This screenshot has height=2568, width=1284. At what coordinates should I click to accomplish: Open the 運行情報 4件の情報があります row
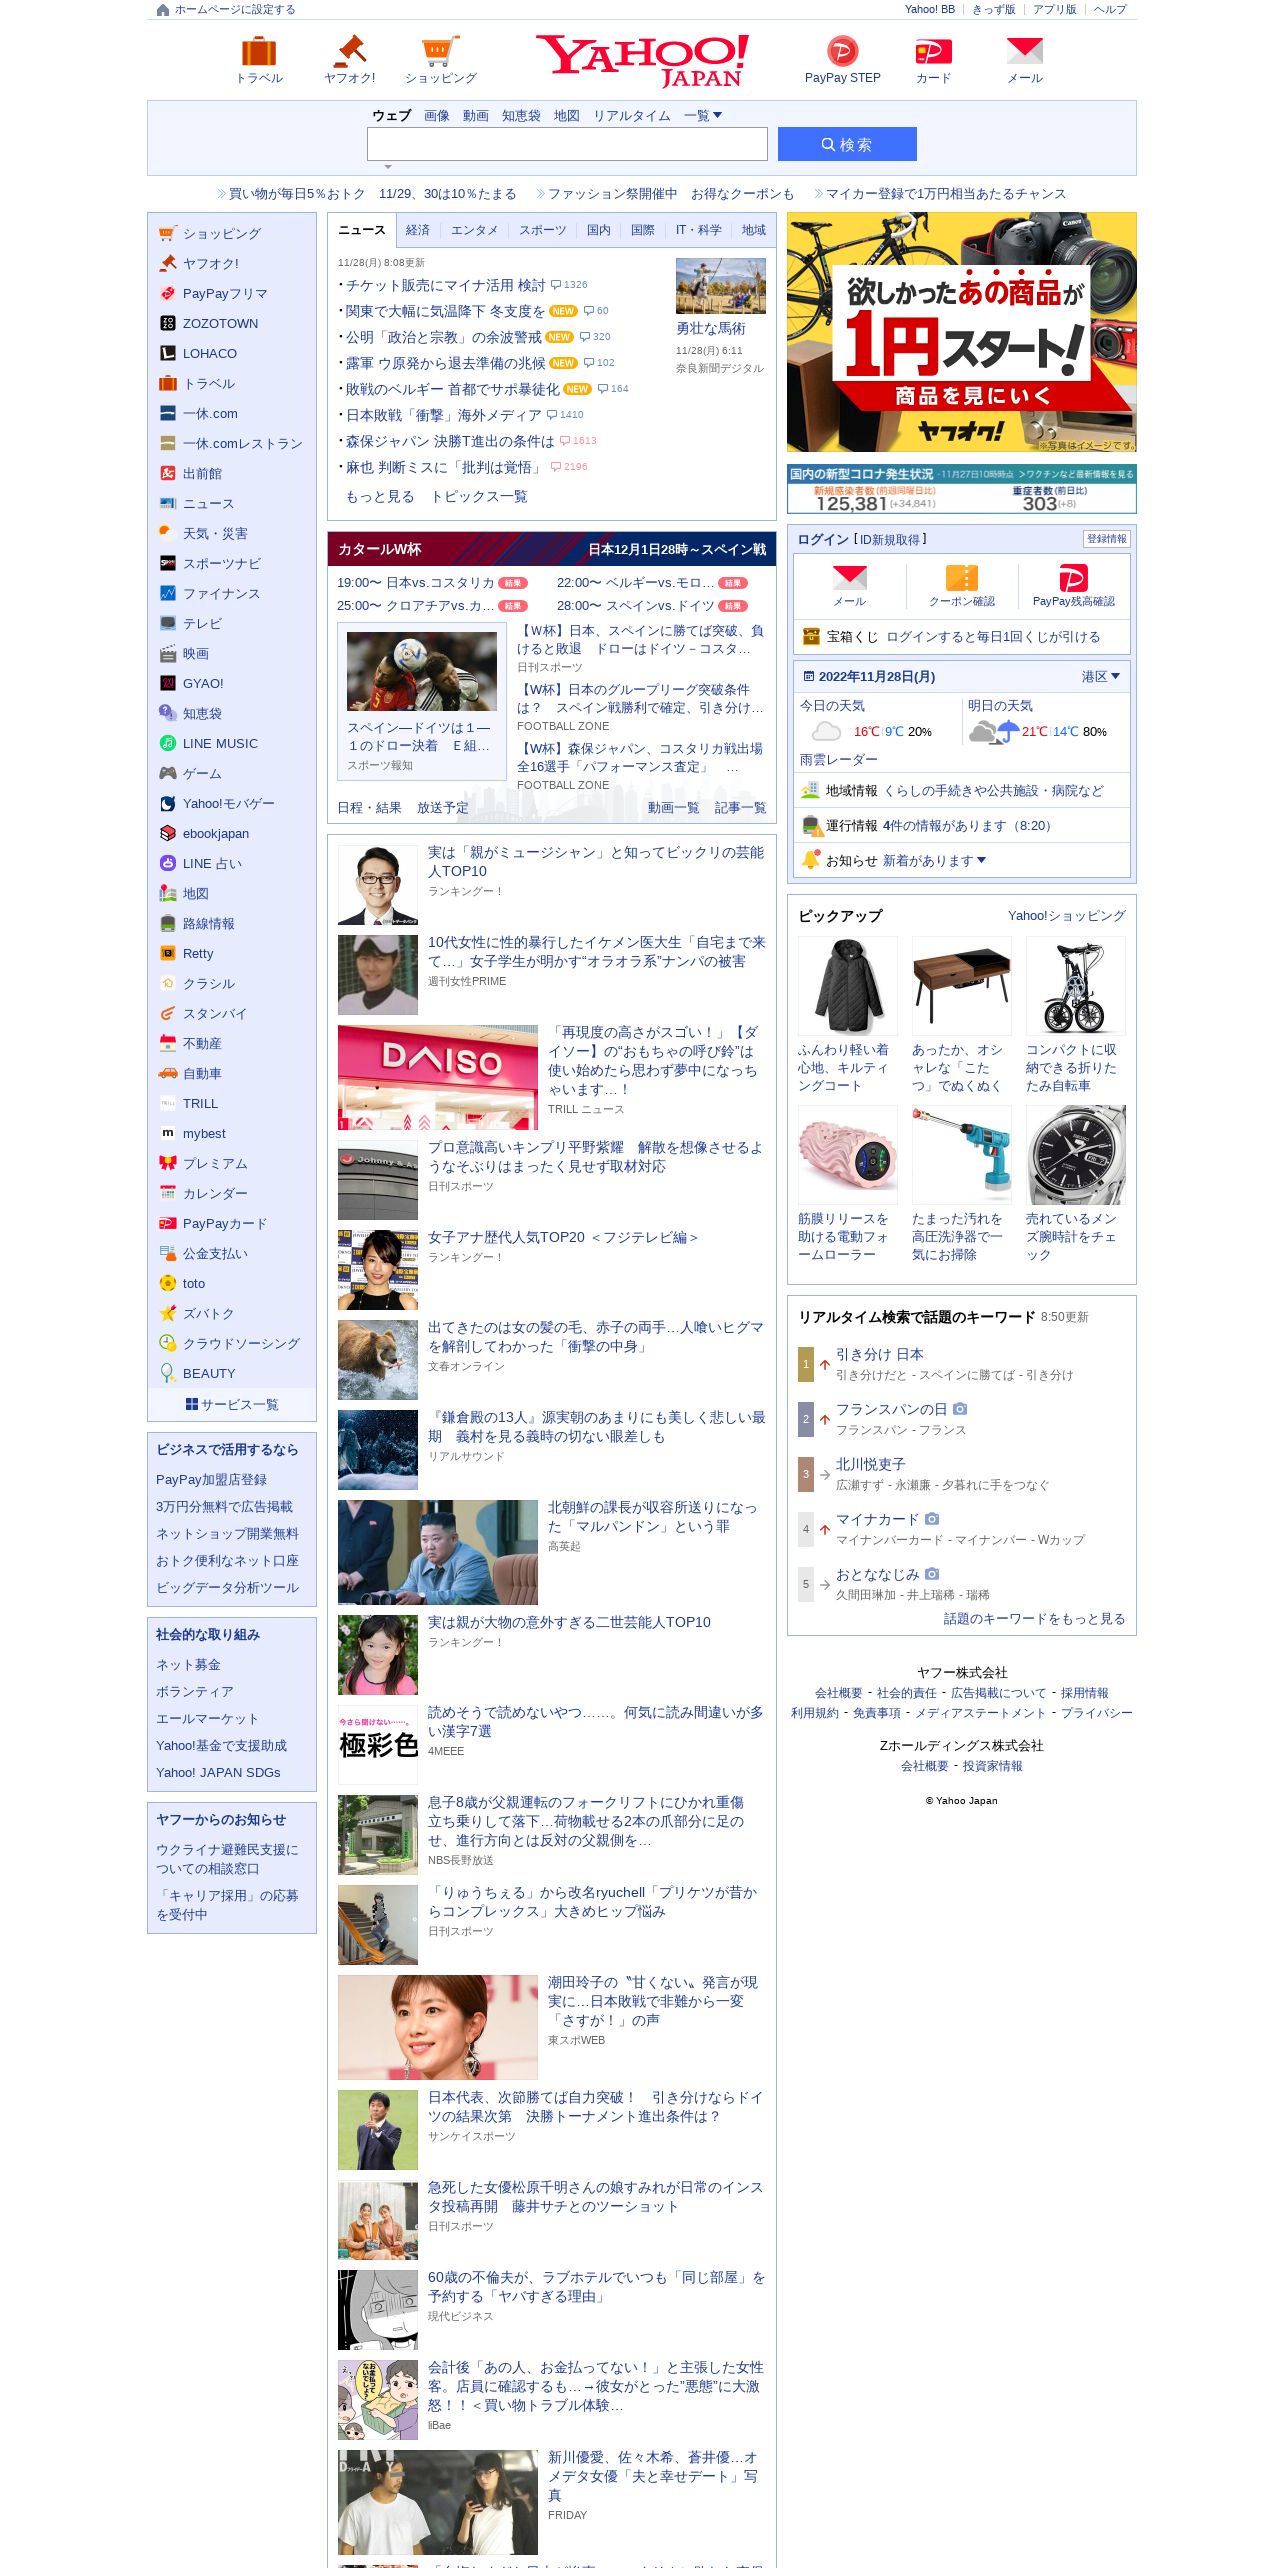[962, 826]
